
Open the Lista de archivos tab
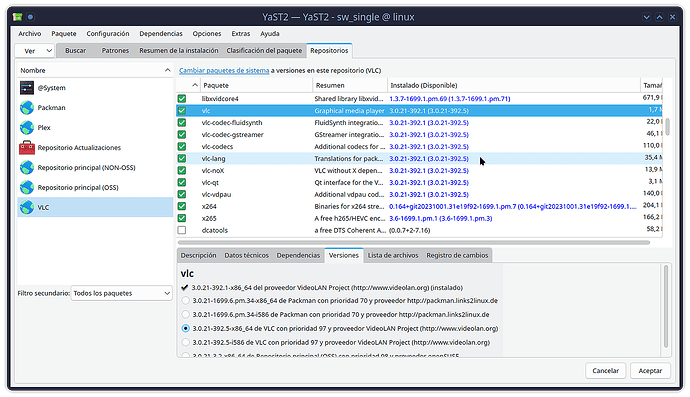(393, 255)
